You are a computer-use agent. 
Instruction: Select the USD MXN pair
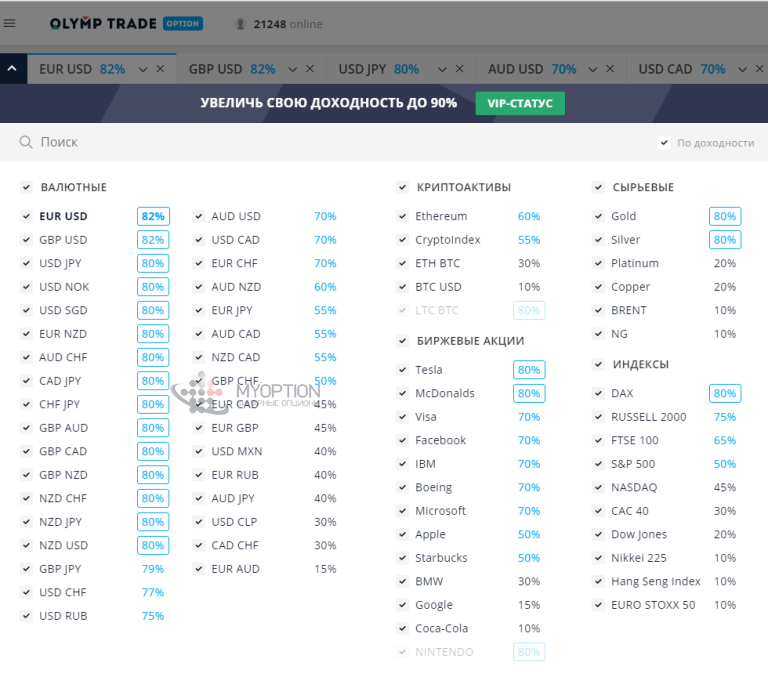click(237, 451)
